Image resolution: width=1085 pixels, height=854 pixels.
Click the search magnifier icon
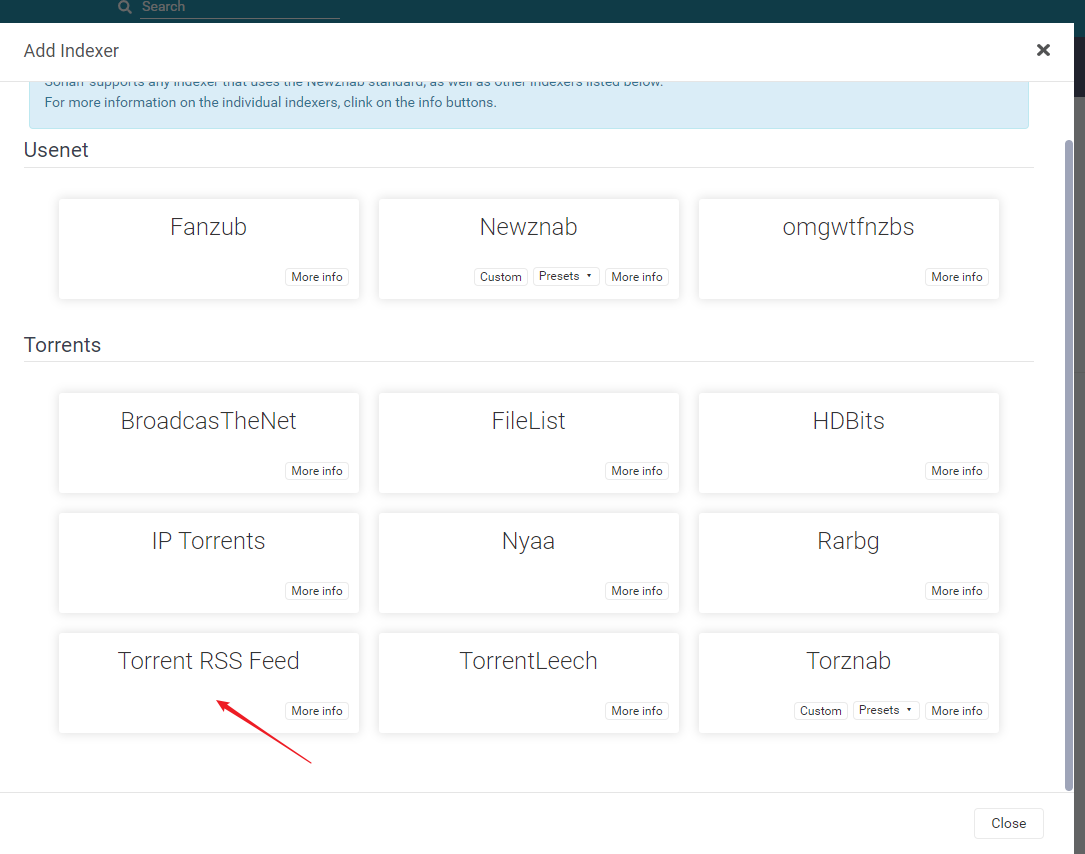pos(125,7)
